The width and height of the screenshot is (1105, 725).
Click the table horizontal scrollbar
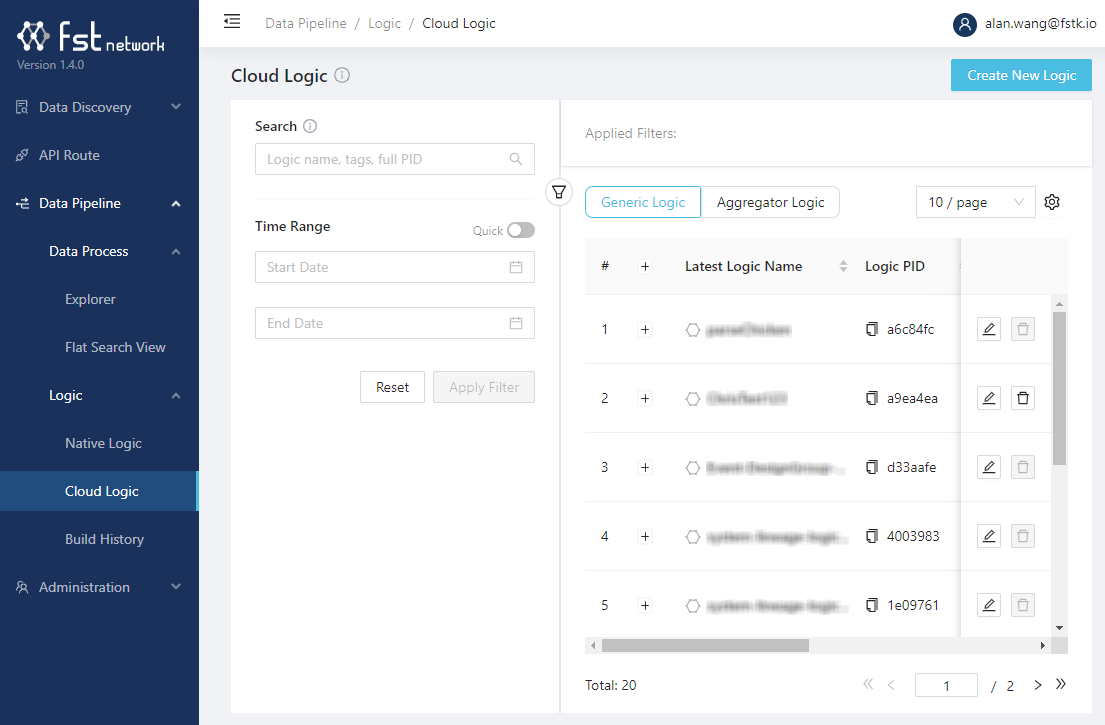coord(705,646)
